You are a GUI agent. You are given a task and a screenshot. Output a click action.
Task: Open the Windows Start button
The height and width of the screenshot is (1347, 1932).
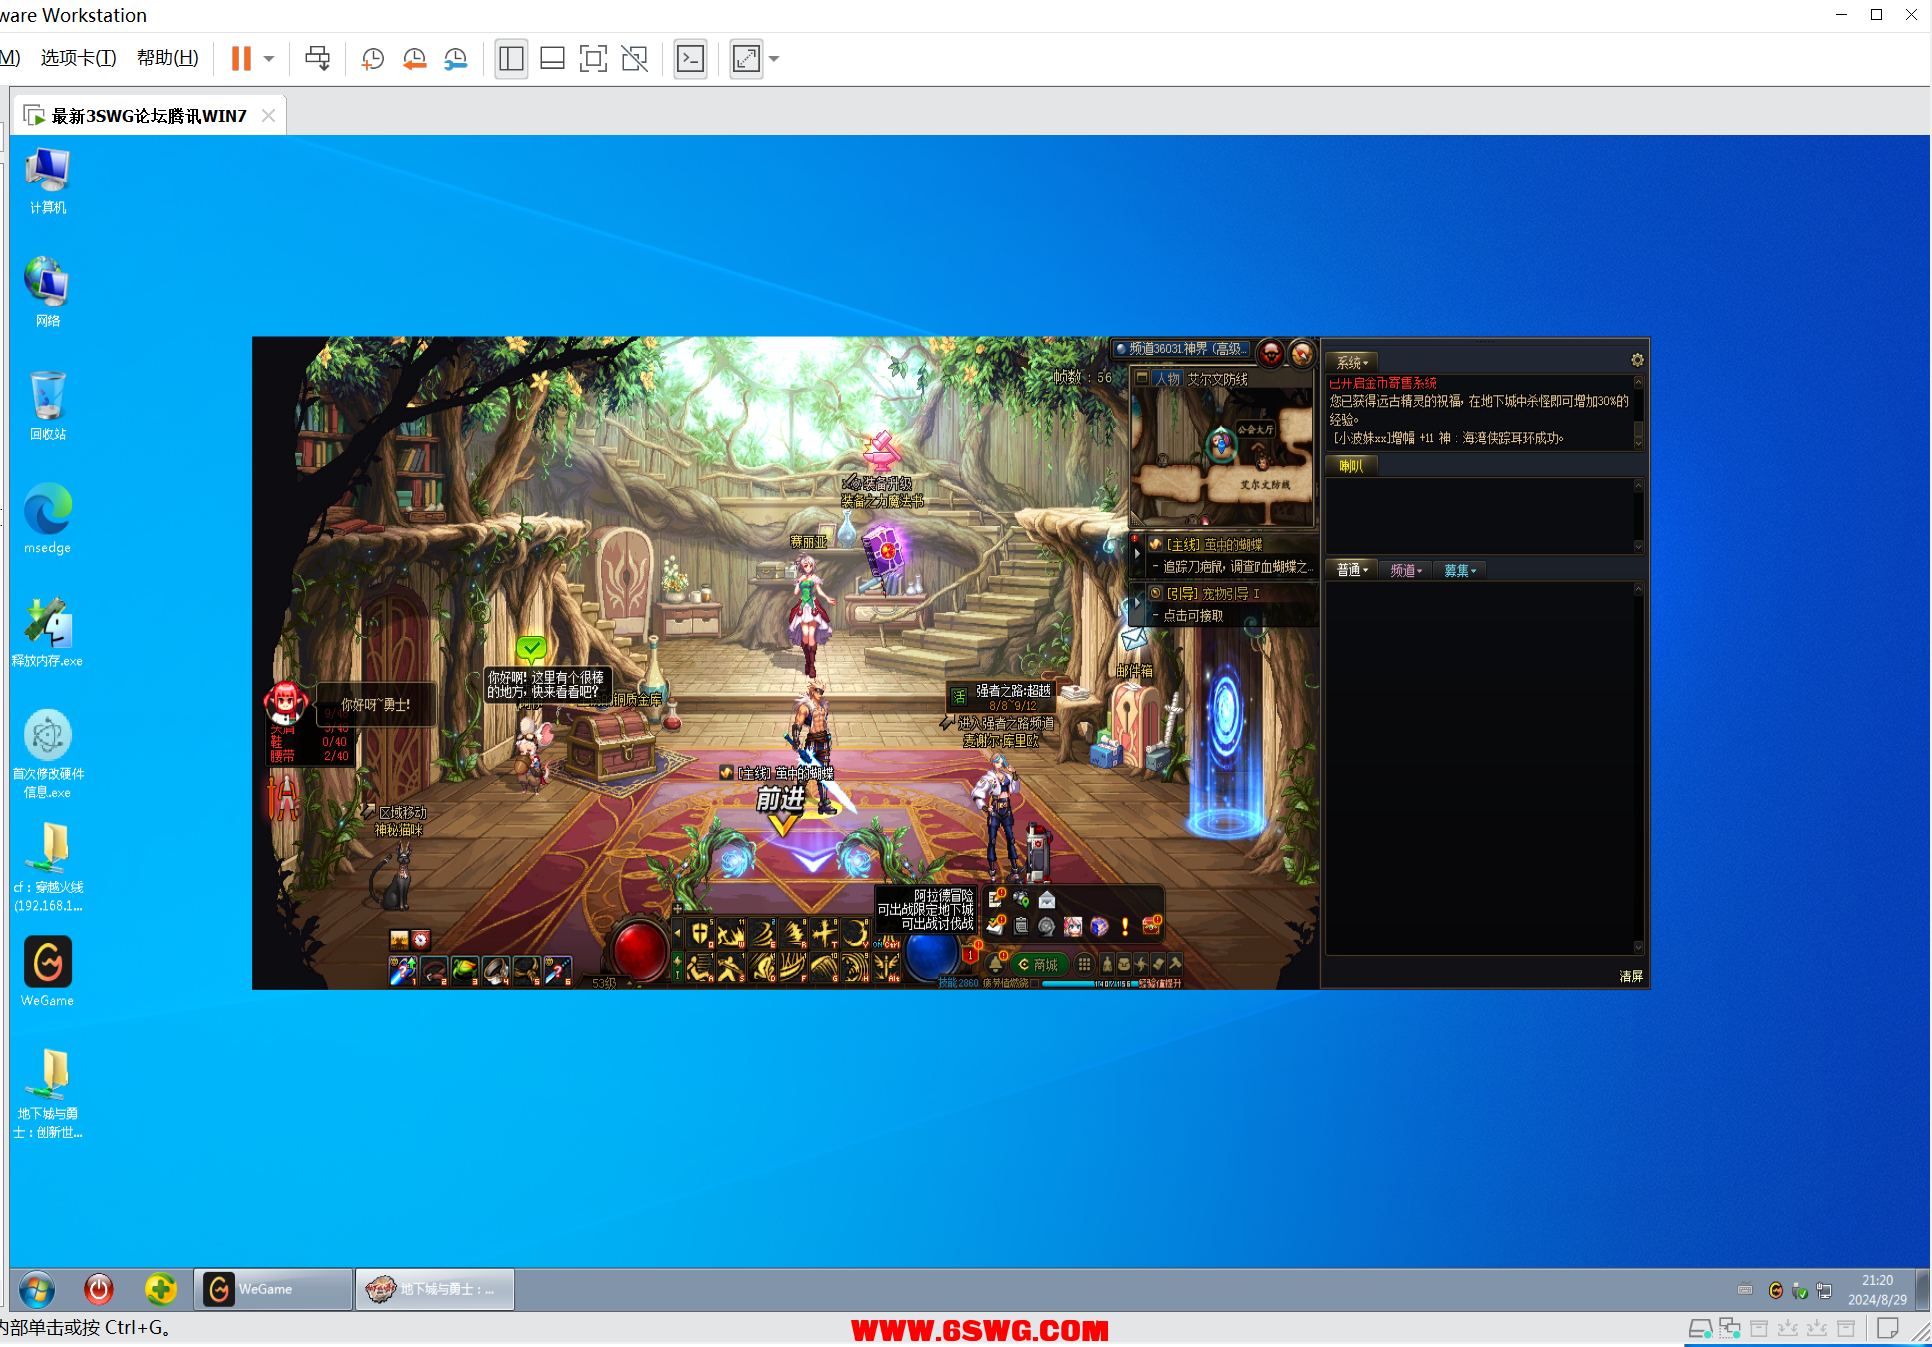tap(37, 1290)
